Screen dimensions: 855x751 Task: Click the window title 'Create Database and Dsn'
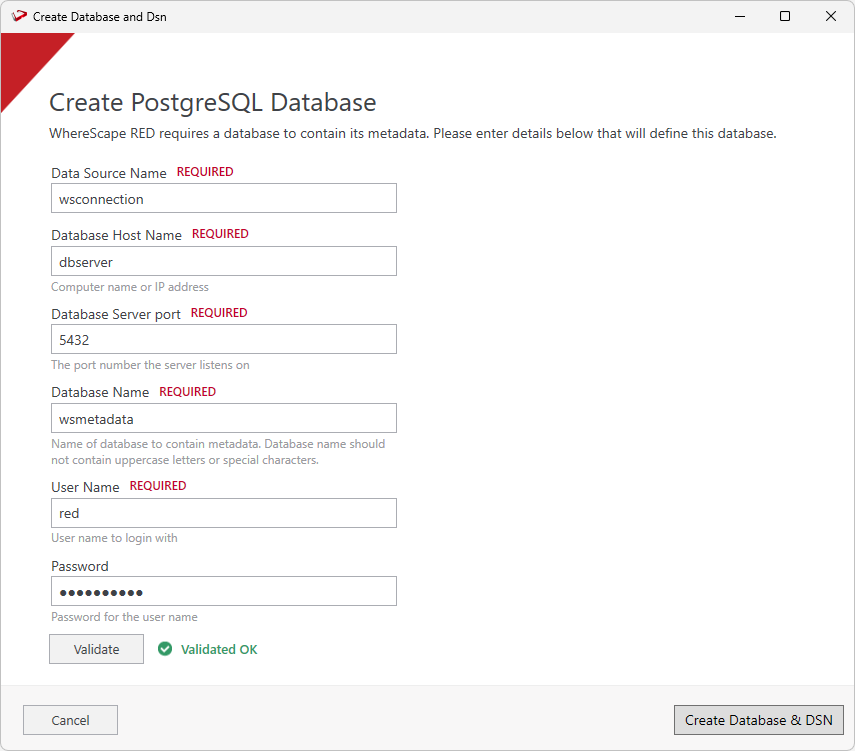pos(100,17)
